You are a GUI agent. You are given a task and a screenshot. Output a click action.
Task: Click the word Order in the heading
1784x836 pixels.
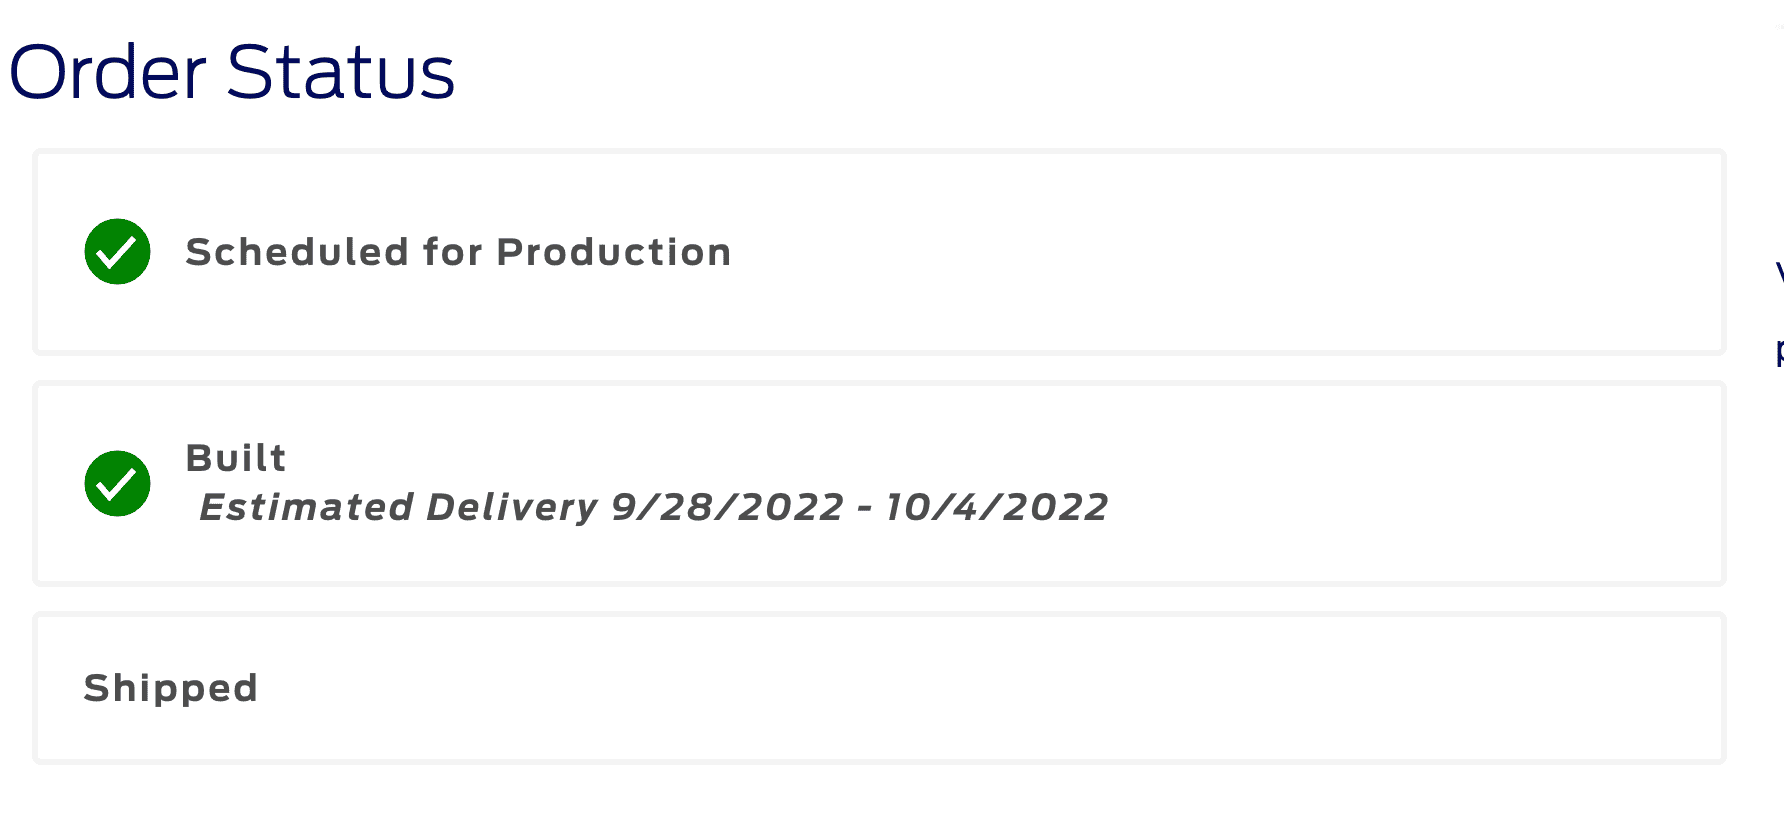pos(108,73)
